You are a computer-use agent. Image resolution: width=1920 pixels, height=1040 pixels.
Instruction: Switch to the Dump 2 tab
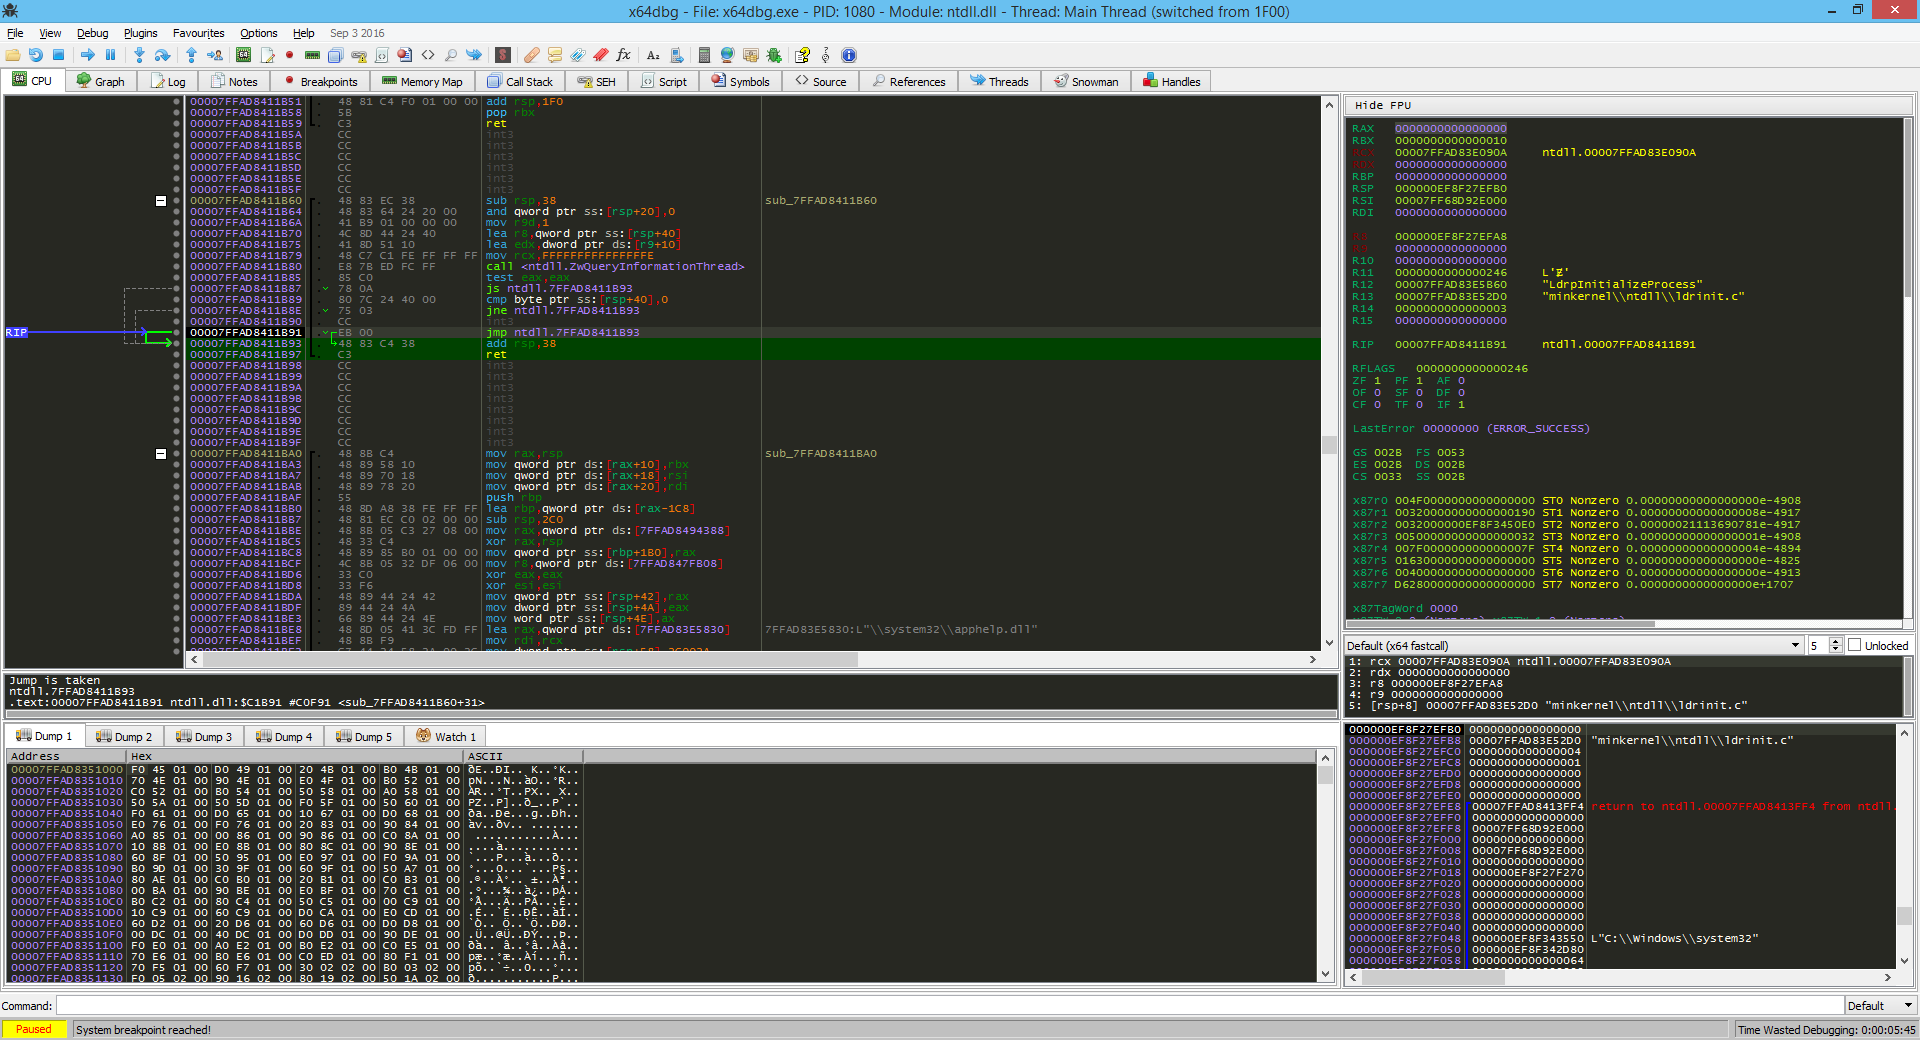point(124,736)
